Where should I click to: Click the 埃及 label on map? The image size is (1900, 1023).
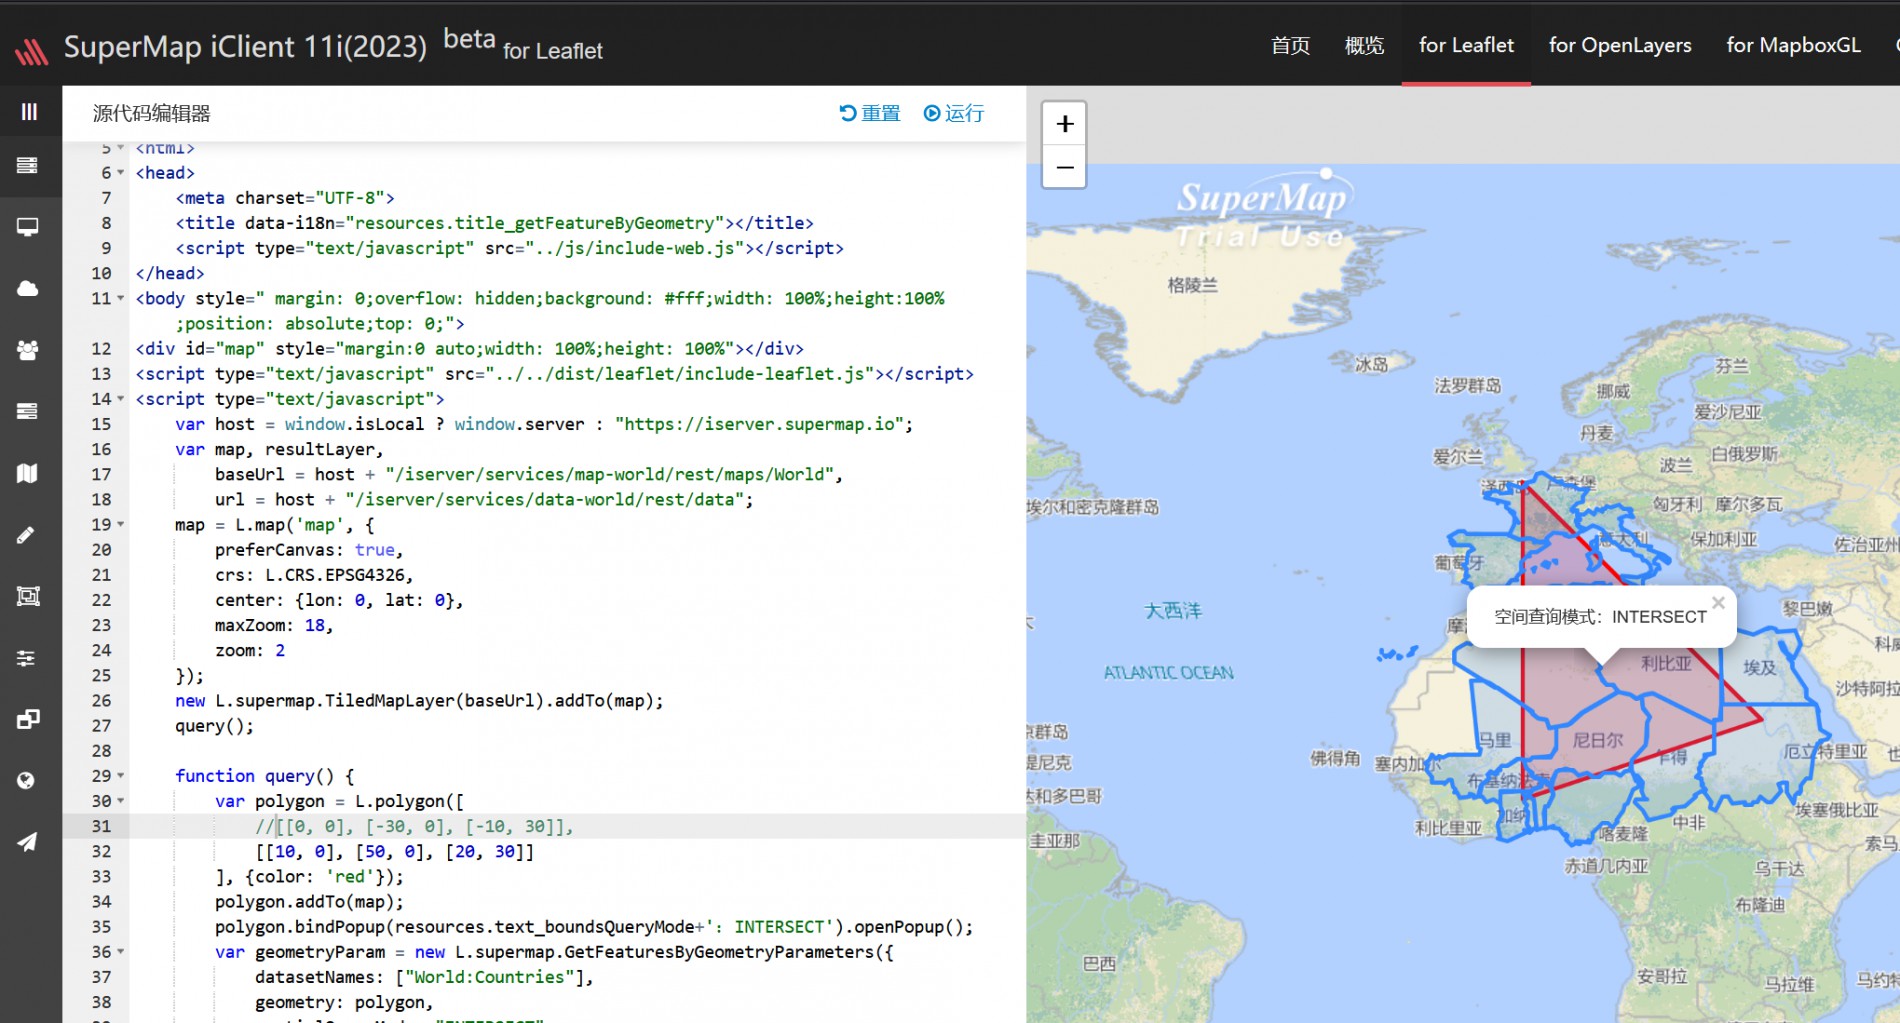(x=1760, y=667)
